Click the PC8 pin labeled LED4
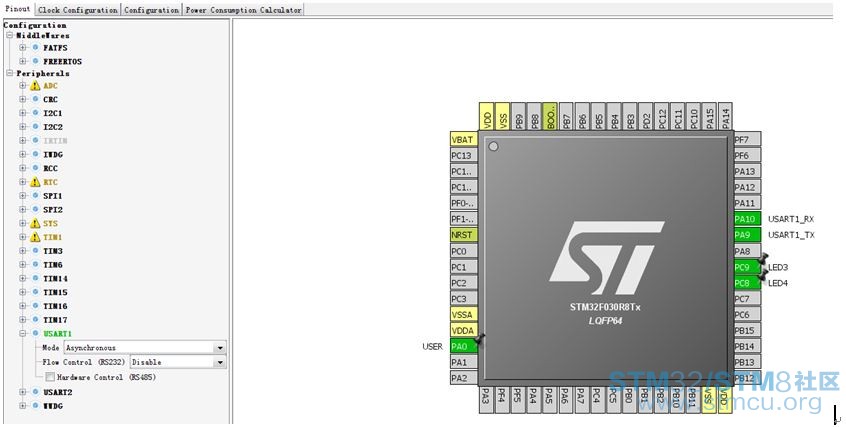Image resolution: width=846 pixels, height=427 pixels. coord(747,282)
